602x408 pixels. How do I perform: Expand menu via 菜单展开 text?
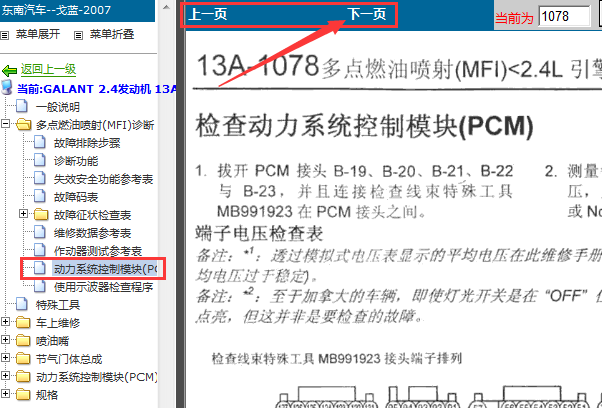(x=38, y=35)
